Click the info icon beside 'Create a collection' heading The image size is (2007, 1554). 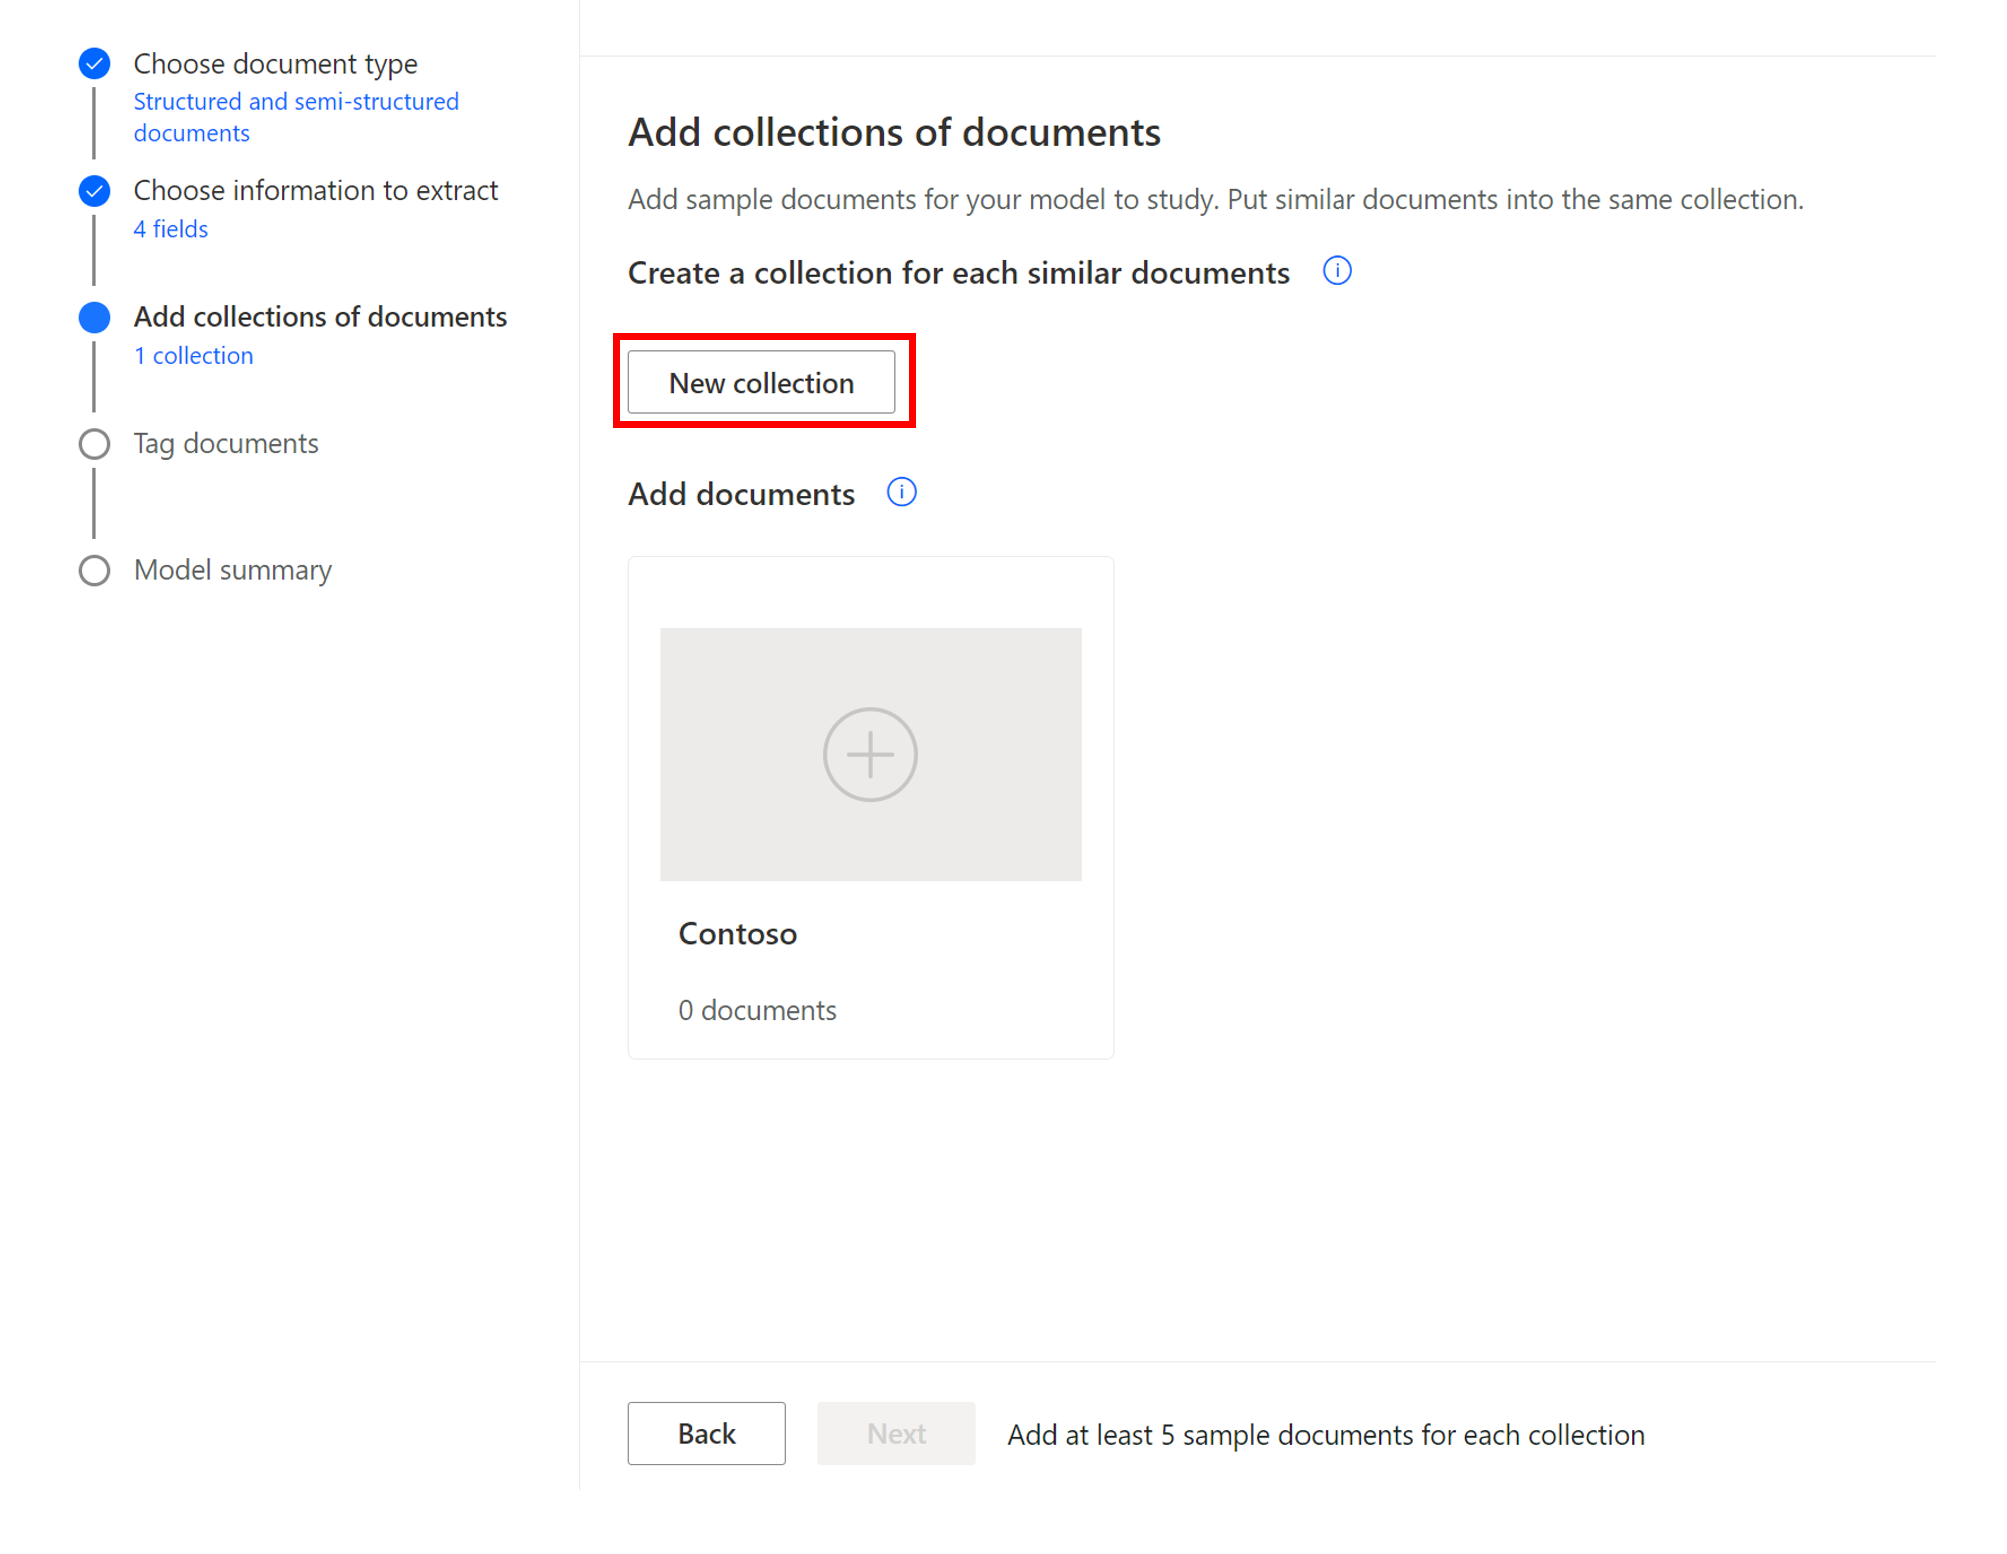pos(1337,271)
